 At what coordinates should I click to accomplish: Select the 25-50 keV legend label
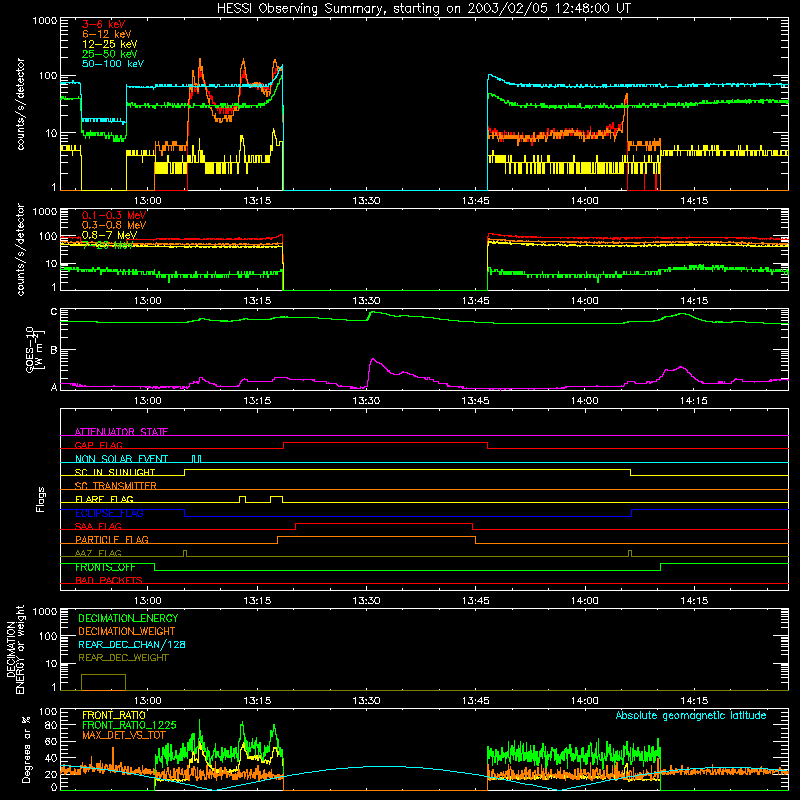110,54
